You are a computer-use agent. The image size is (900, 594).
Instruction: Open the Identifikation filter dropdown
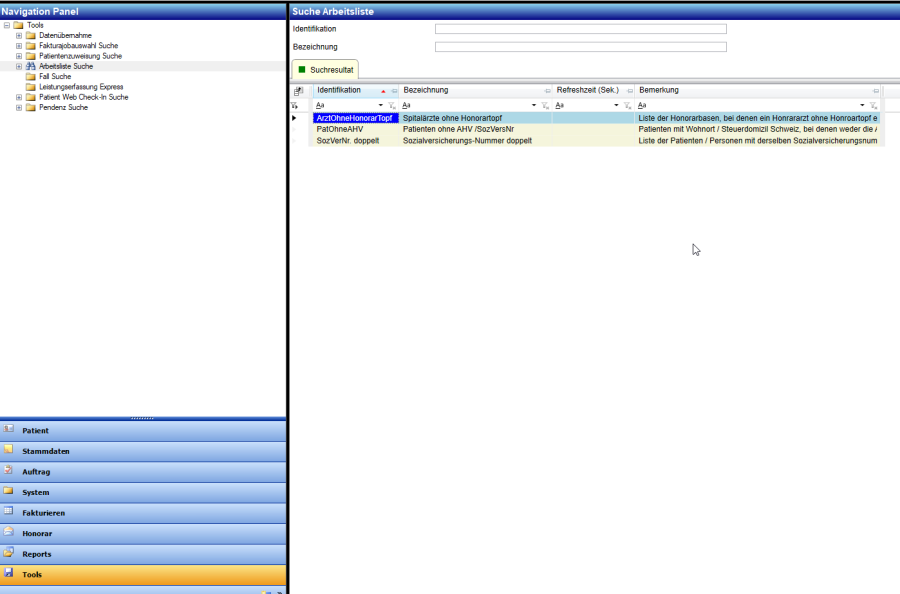coord(381,106)
